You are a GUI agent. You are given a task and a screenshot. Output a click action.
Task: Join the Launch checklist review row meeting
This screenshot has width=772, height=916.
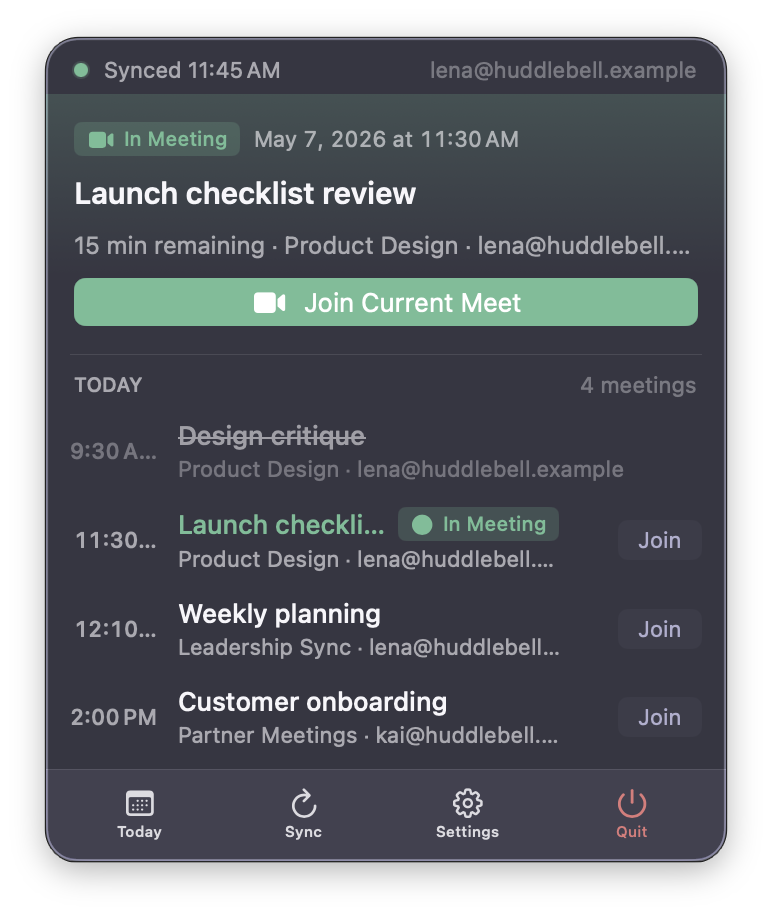[x=659, y=540]
